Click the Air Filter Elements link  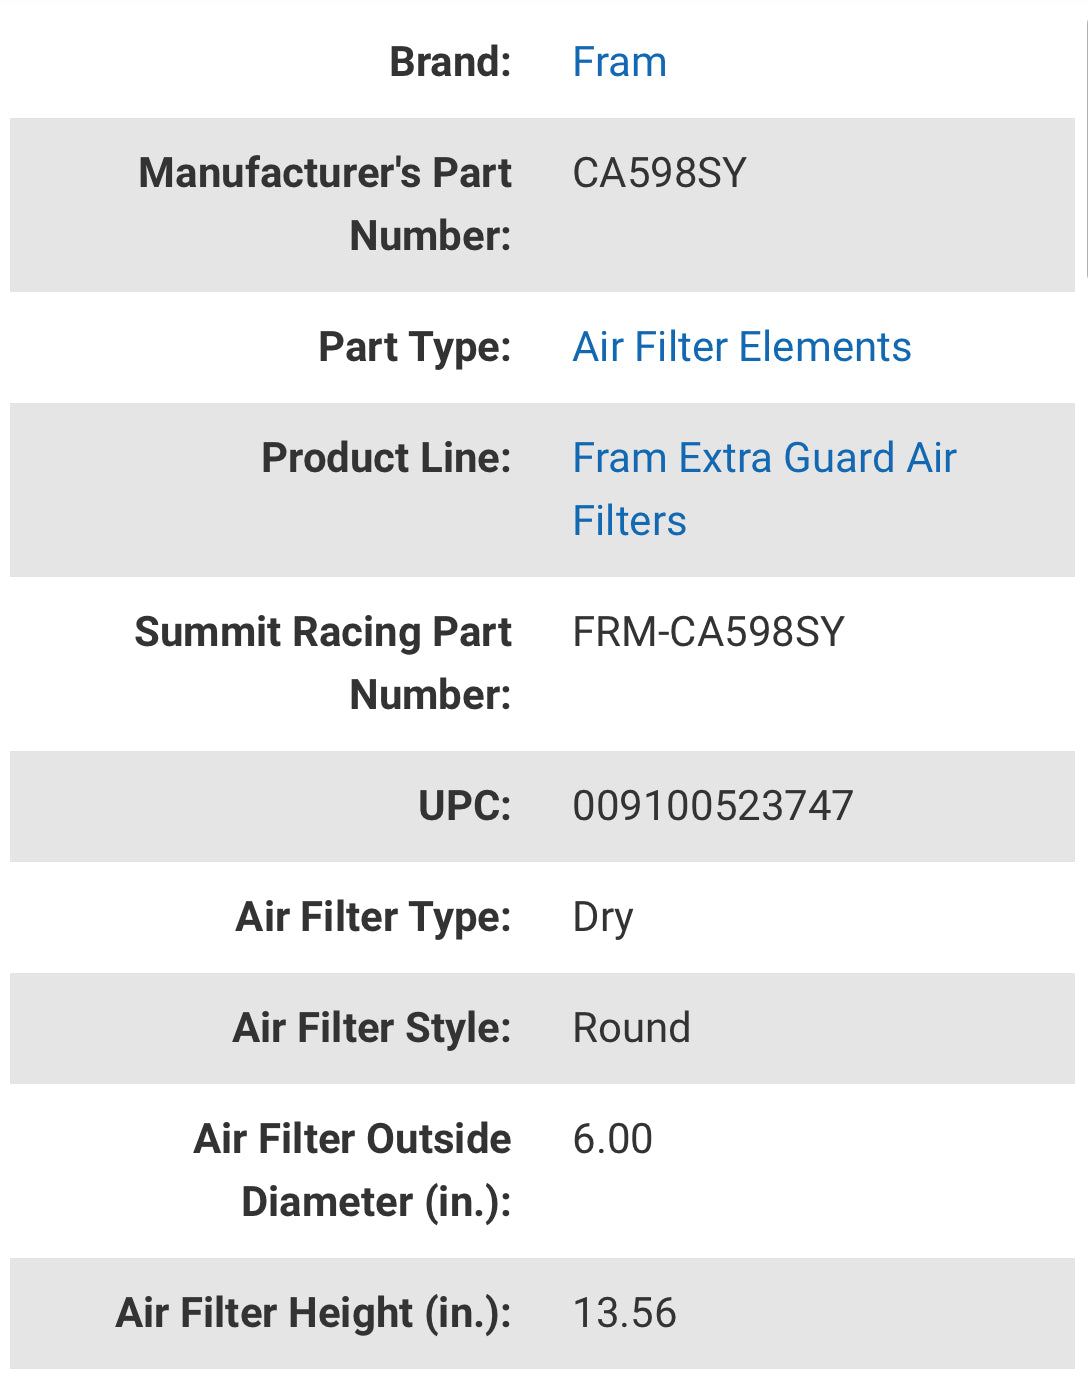pyautogui.click(x=741, y=347)
